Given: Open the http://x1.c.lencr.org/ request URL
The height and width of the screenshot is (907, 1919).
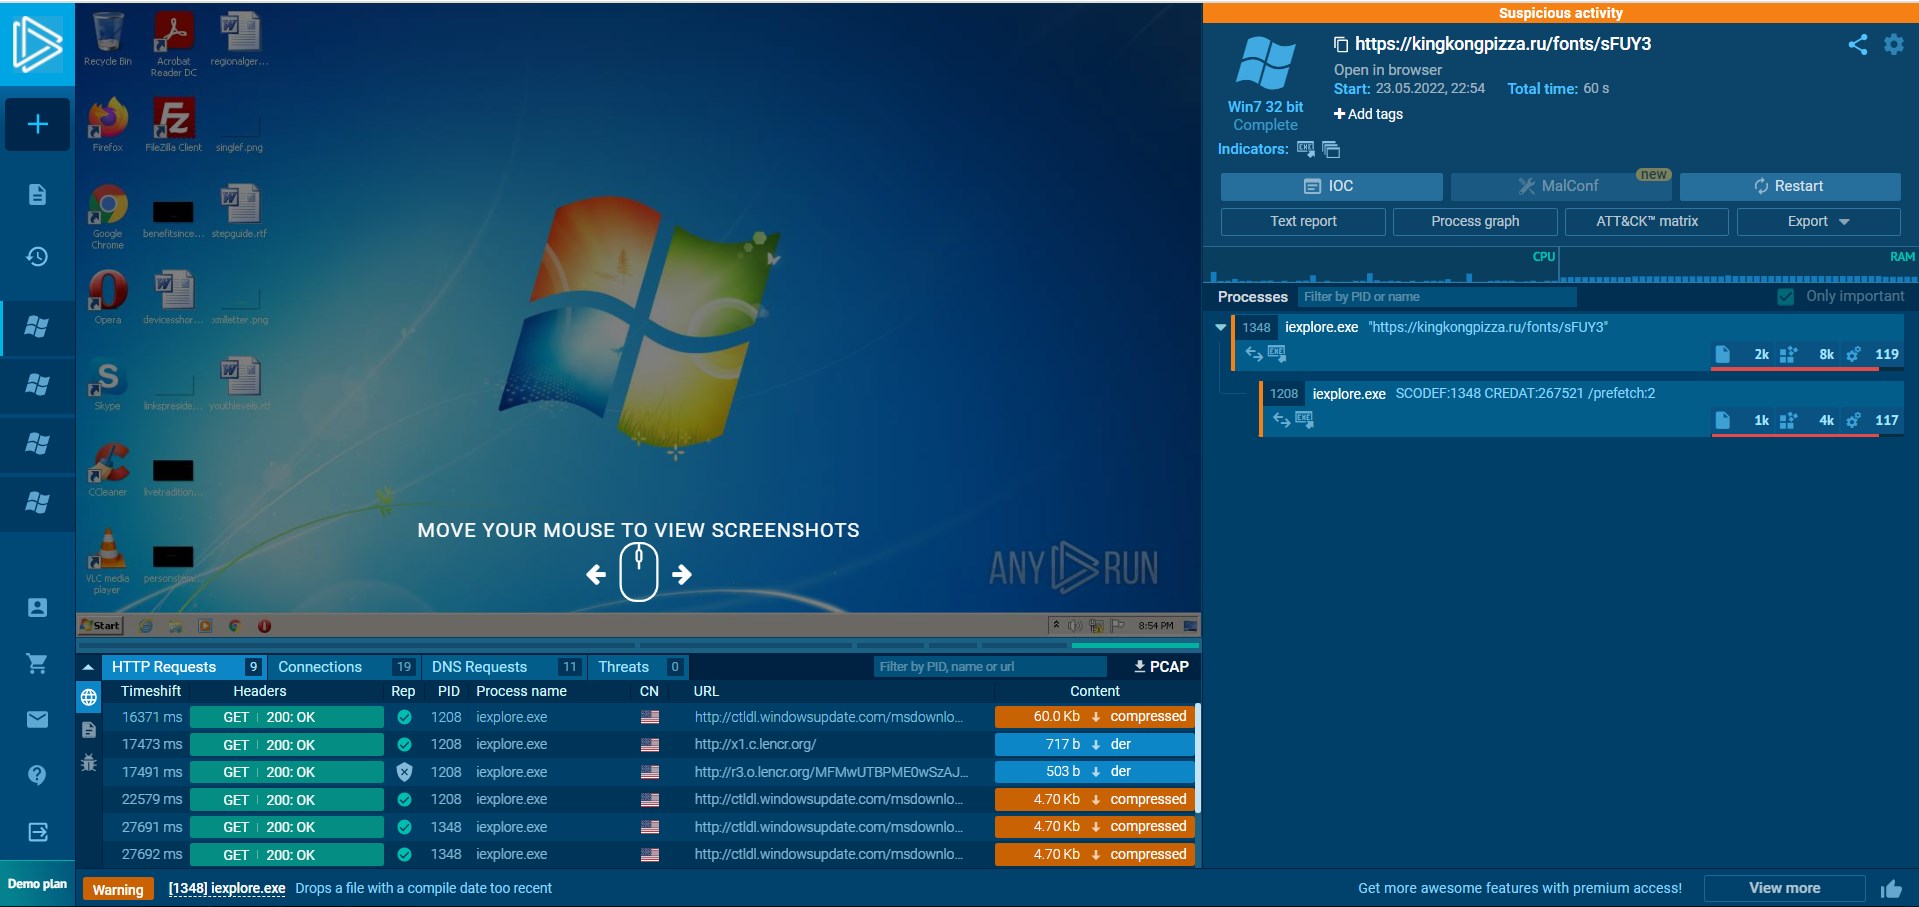Looking at the screenshot, I should pos(755,744).
